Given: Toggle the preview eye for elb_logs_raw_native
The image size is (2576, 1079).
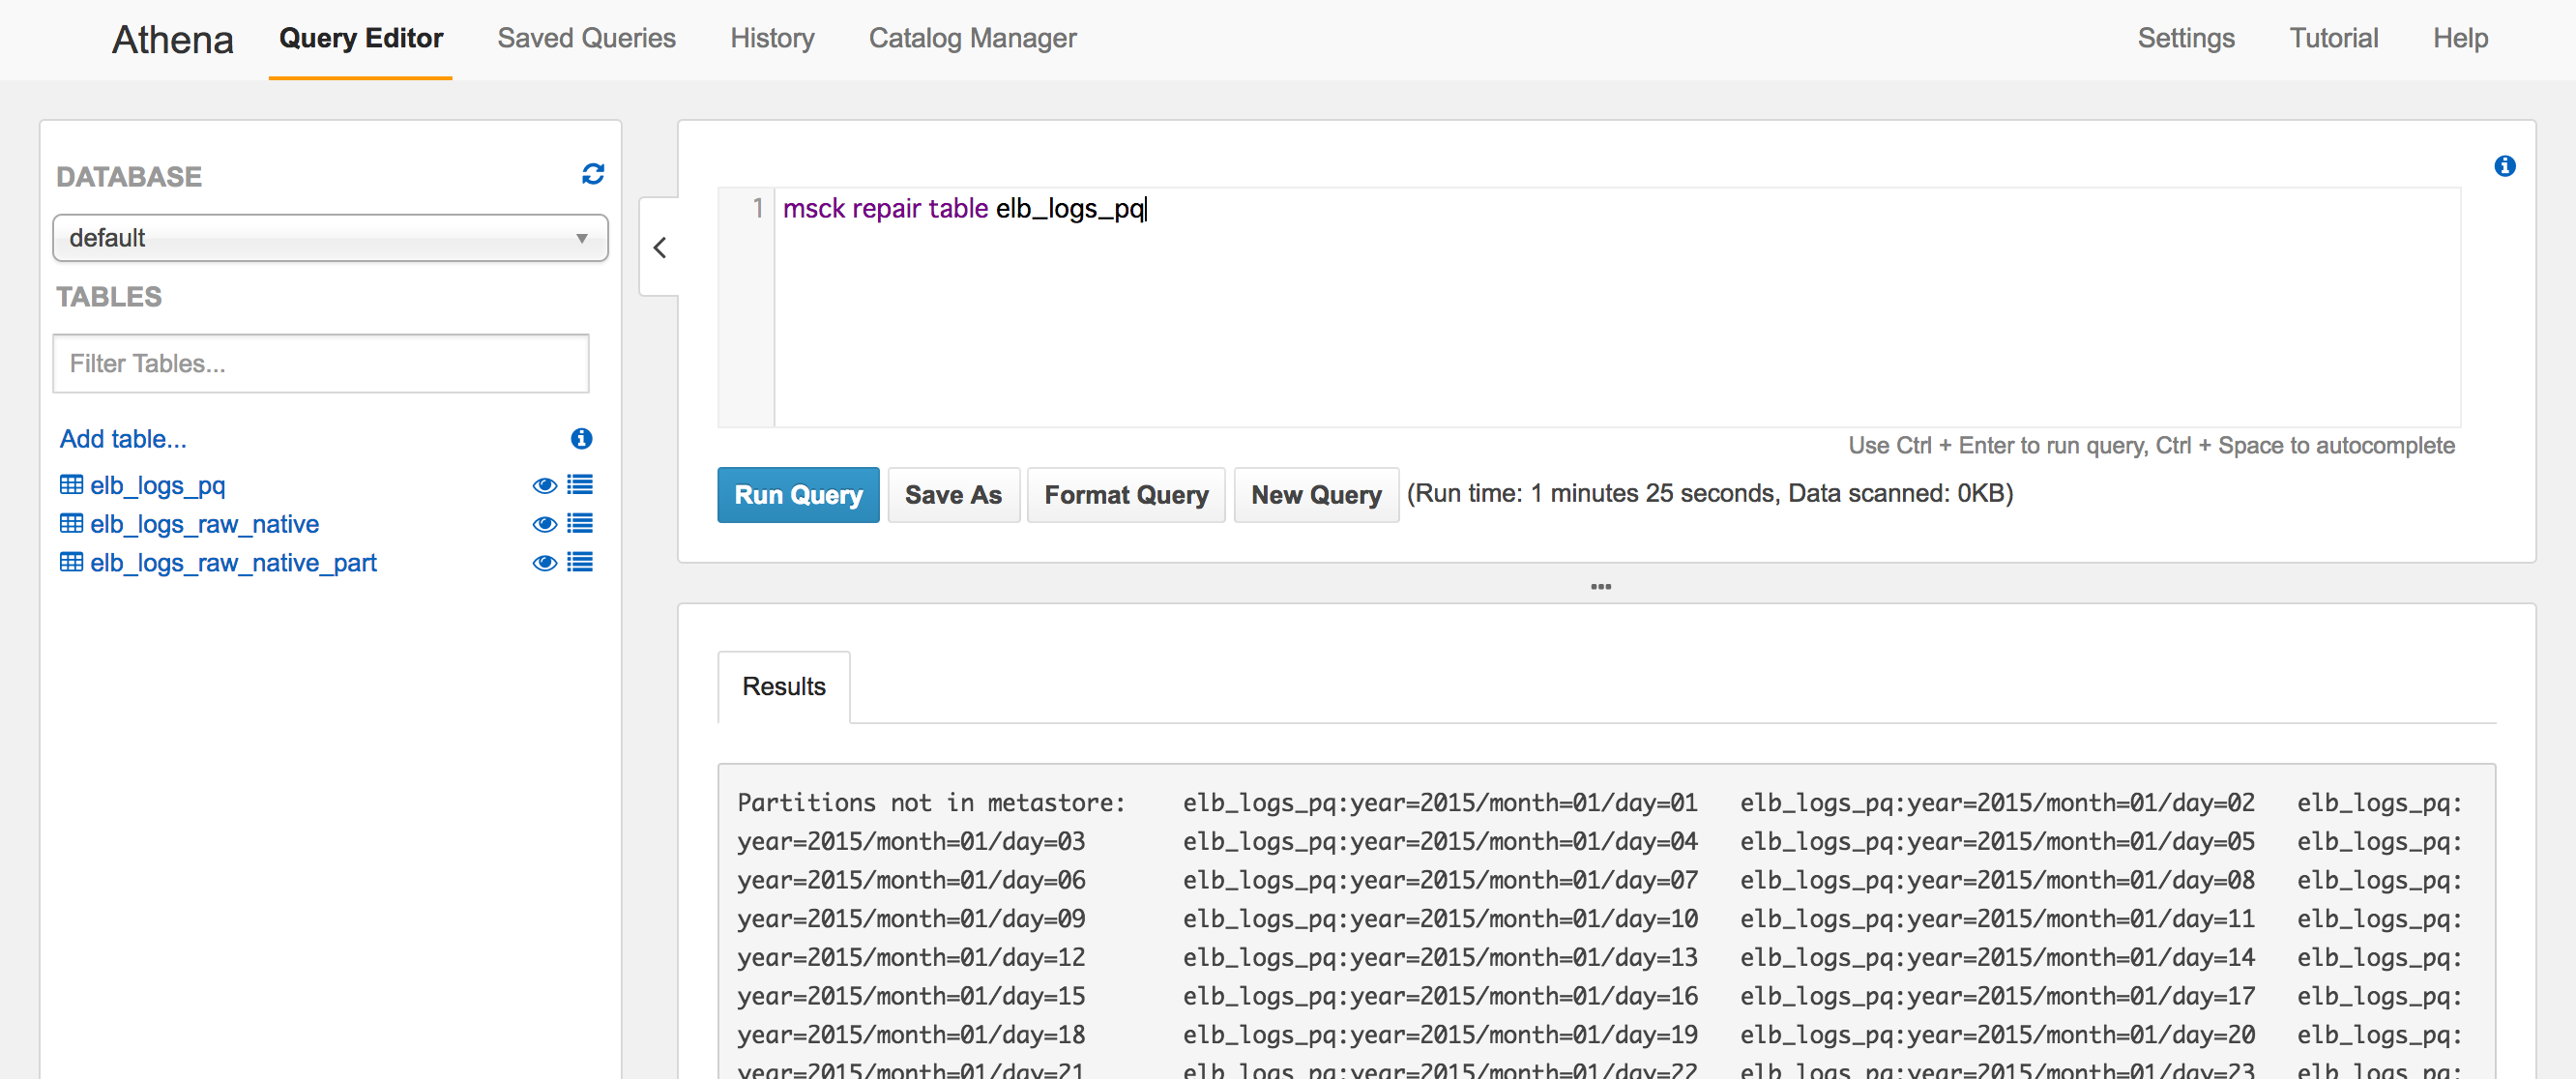Looking at the screenshot, I should [x=545, y=523].
